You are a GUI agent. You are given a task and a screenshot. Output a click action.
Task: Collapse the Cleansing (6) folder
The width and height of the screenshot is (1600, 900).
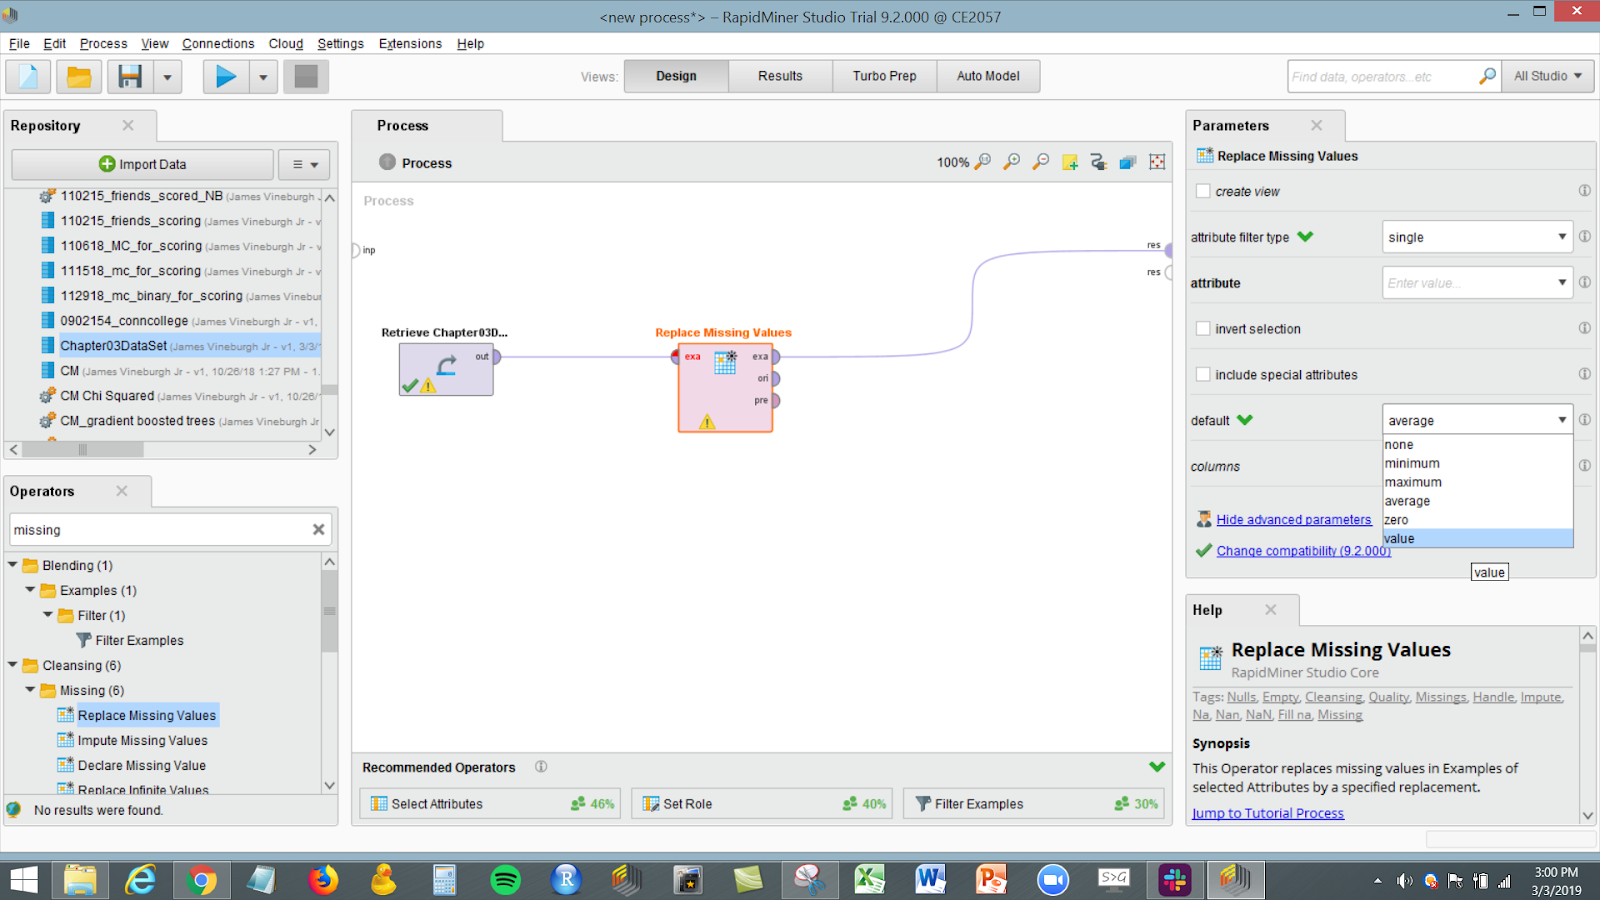tap(13, 665)
